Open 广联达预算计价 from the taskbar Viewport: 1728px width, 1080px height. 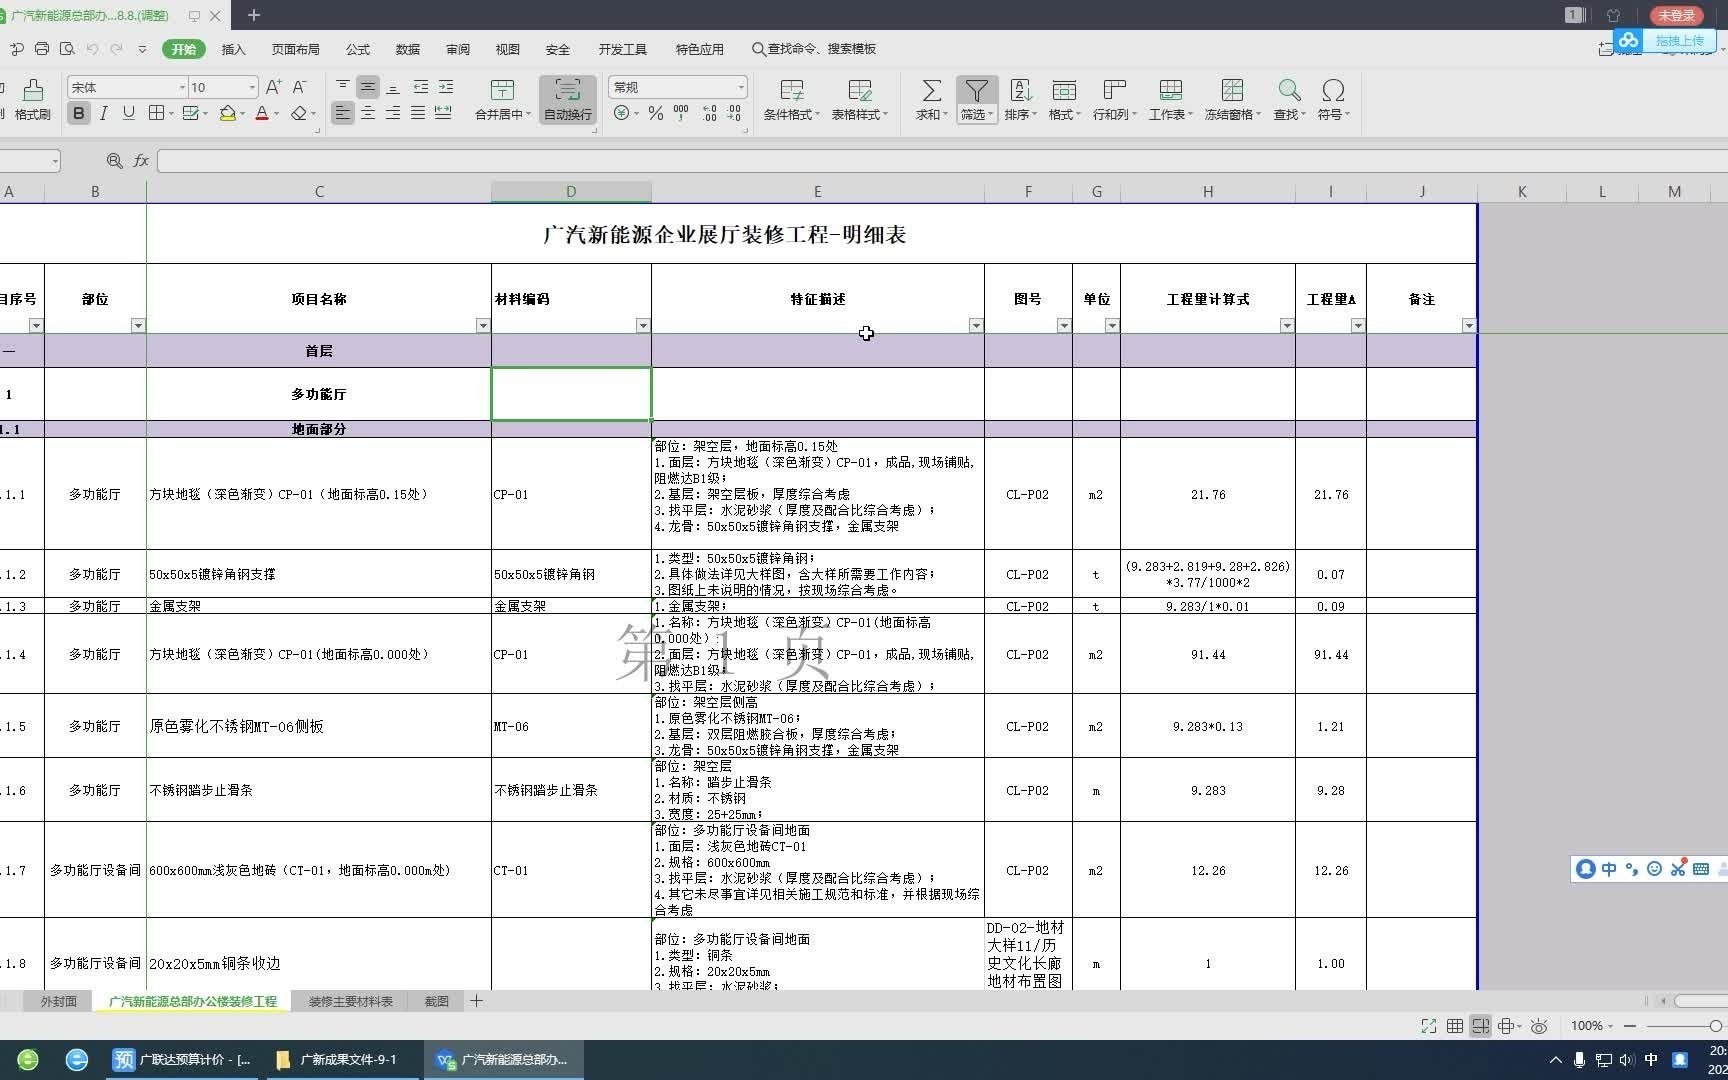pyautogui.click(x=183, y=1060)
